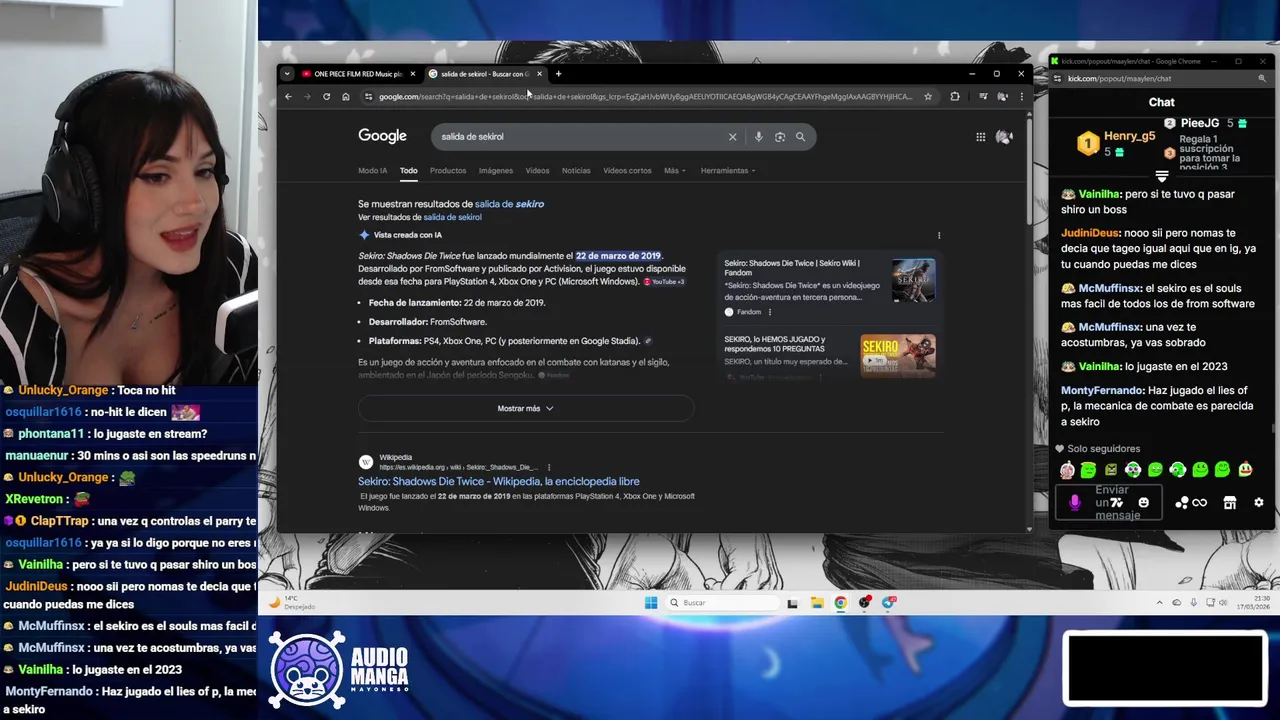Open the tab search dropdown arrow
This screenshot has height=720, width=1280.
[x=287, y=74]
